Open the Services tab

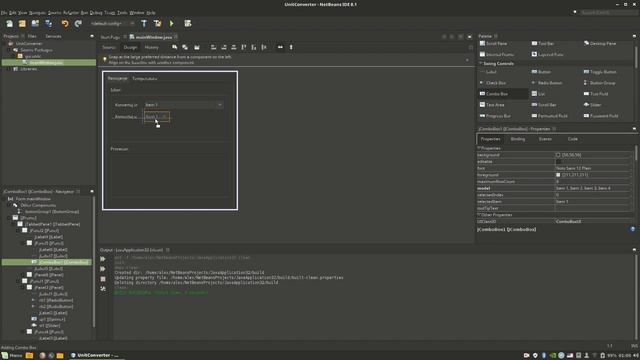(53, 36)
